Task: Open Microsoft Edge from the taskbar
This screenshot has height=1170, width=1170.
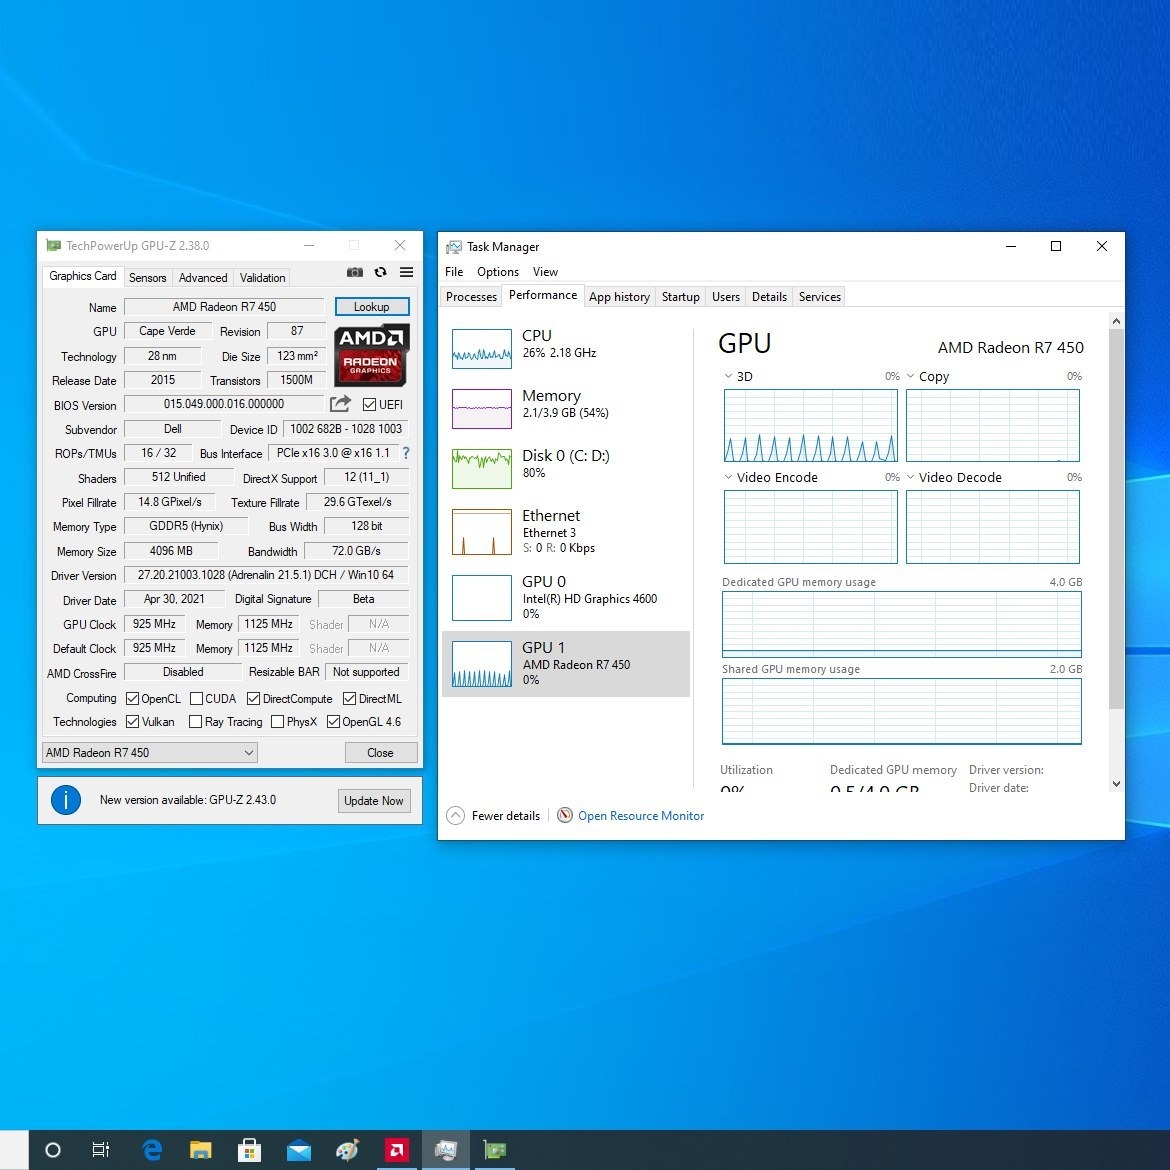Action: point(152,1150)
